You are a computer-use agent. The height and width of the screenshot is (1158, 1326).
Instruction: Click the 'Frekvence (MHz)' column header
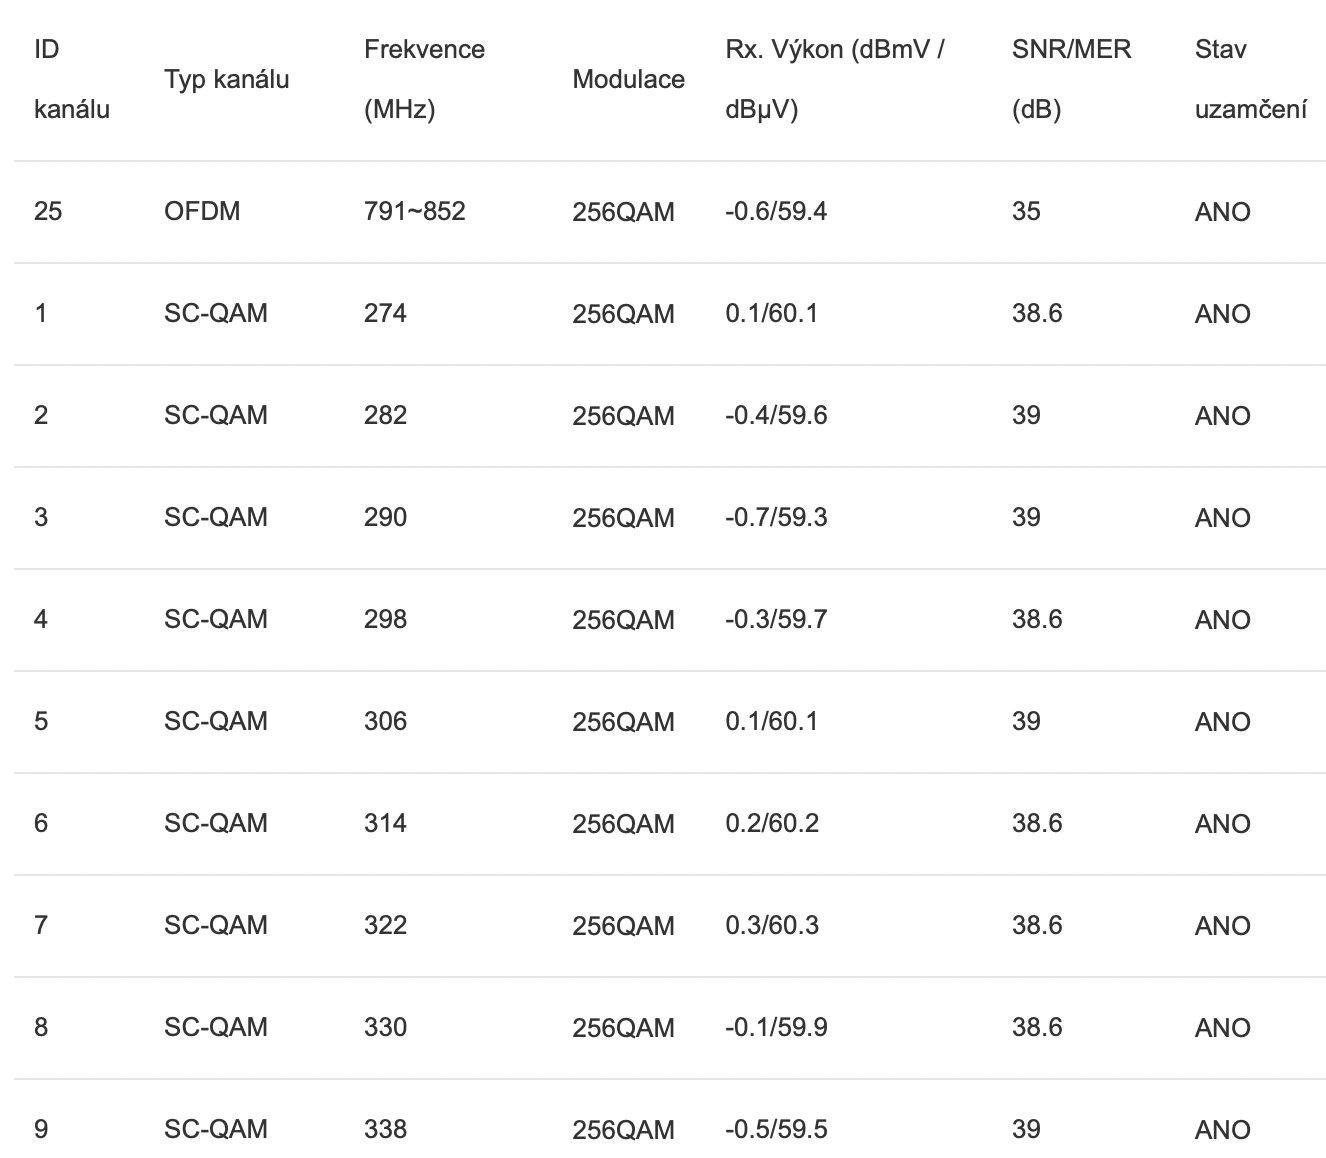424,79
